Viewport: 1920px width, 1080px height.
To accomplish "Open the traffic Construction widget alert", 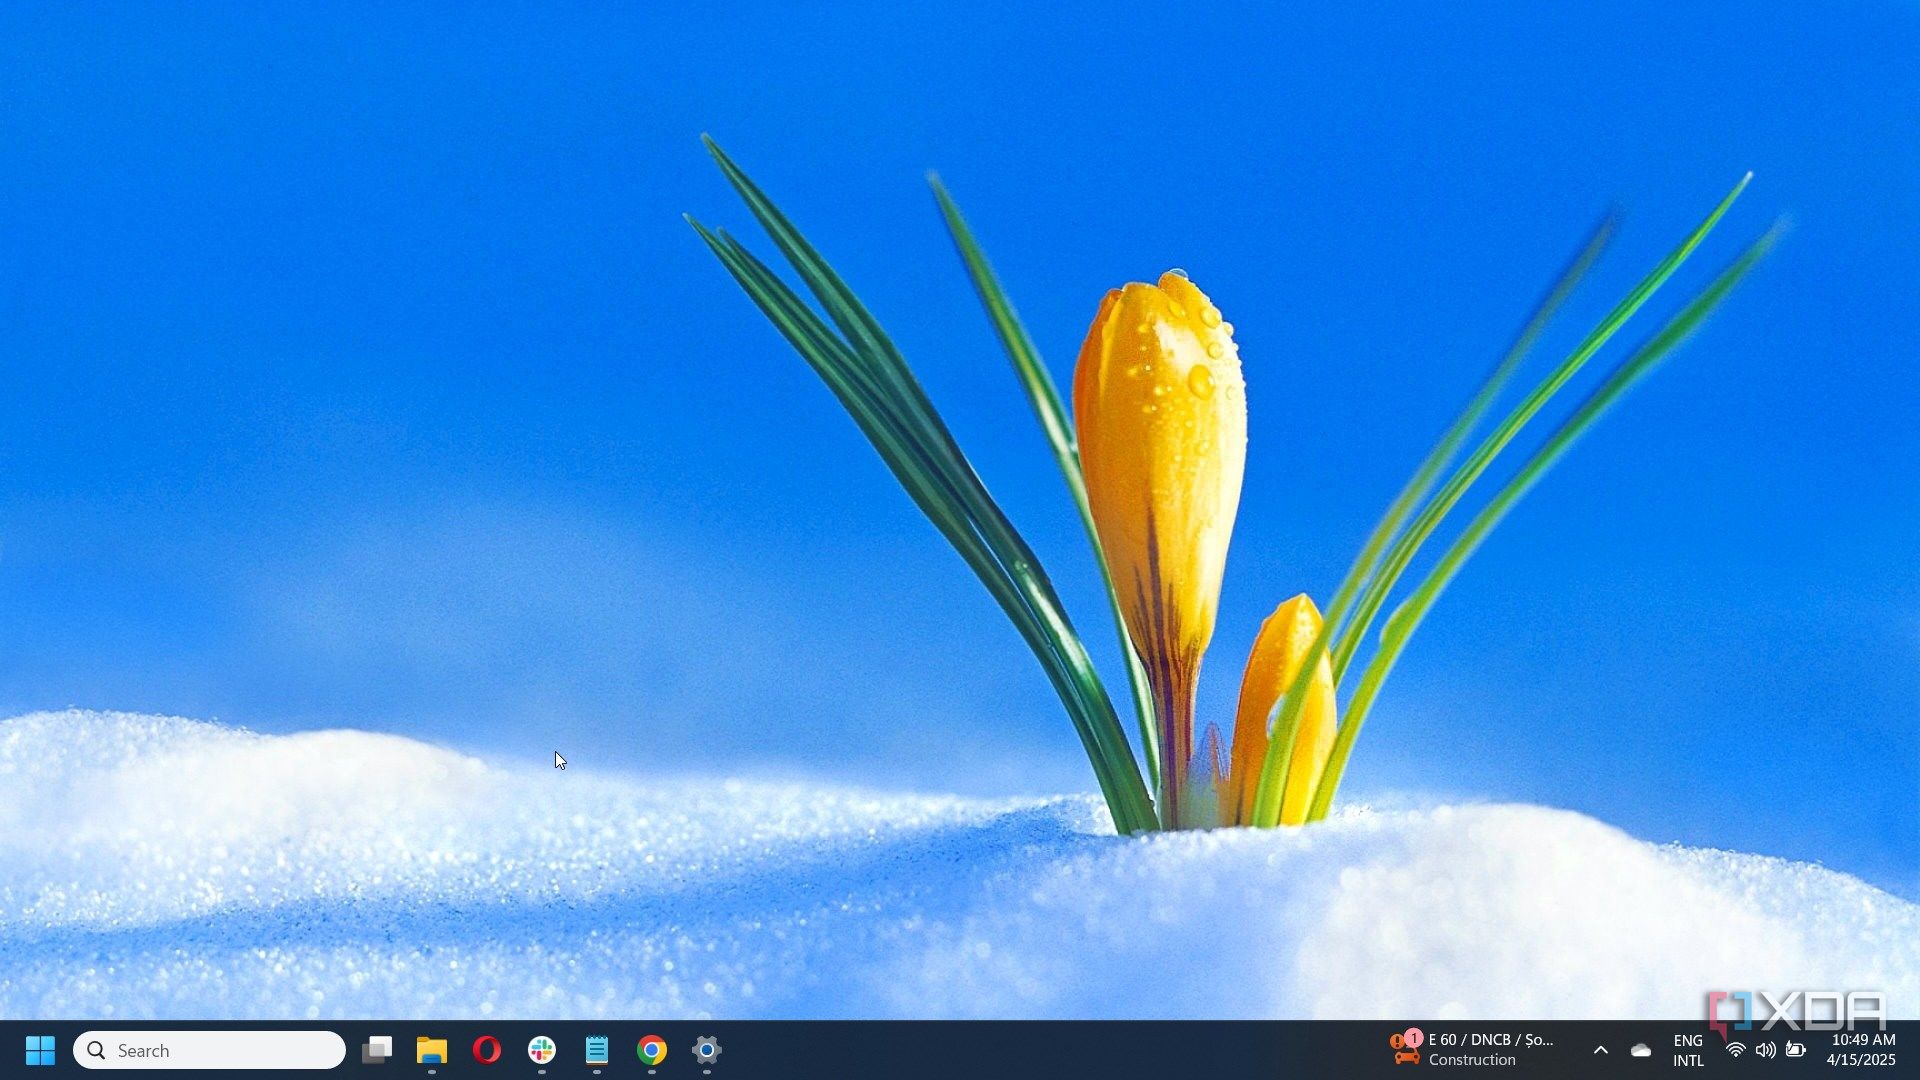I will pyautogui.click(x=1472, y=1050).
